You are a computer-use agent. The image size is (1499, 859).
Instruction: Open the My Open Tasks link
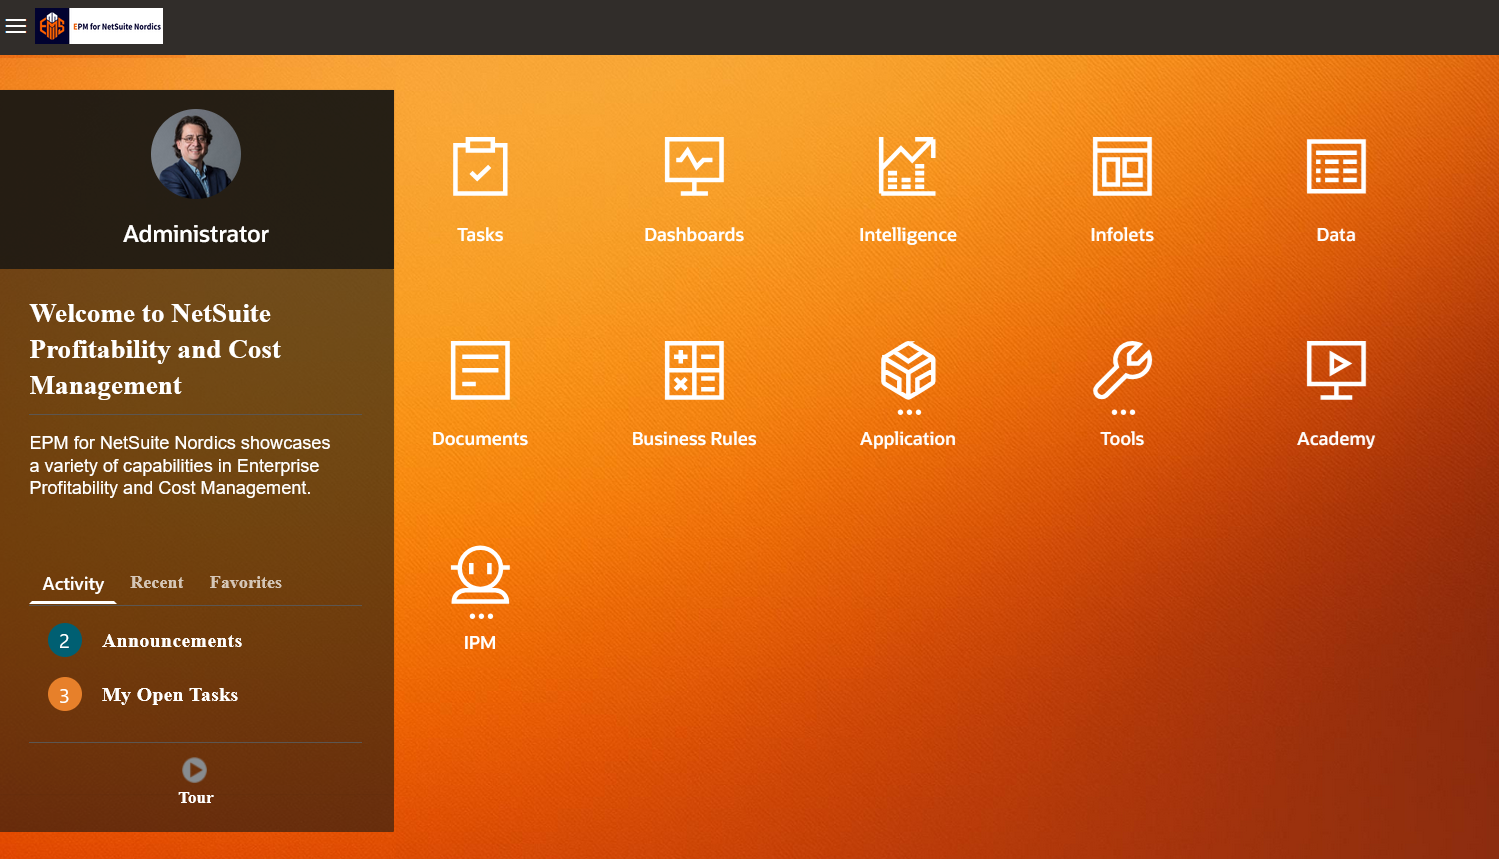pos(170,695)
